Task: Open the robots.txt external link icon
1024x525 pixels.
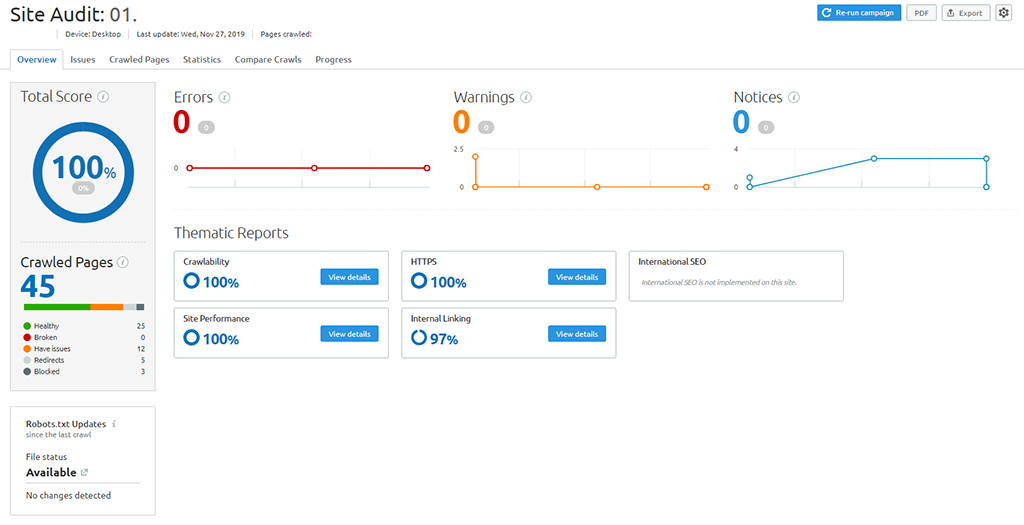Action: click(x=84, y=472)
